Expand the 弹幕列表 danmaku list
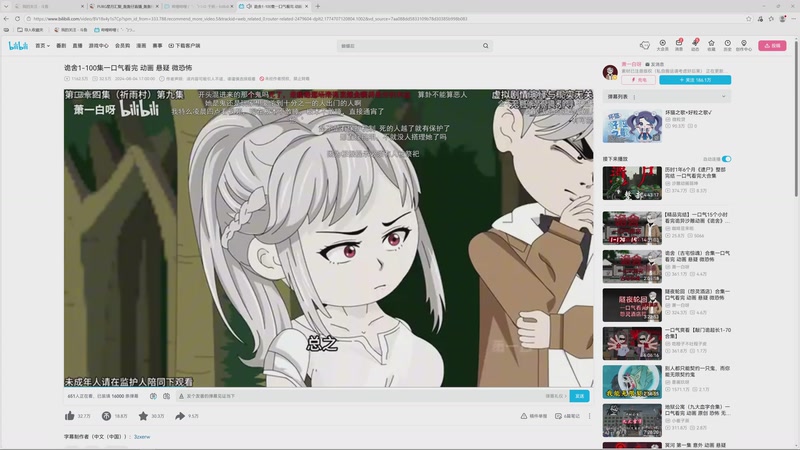Viewport: 800px width, 450px height. click(x=666, y=96)
